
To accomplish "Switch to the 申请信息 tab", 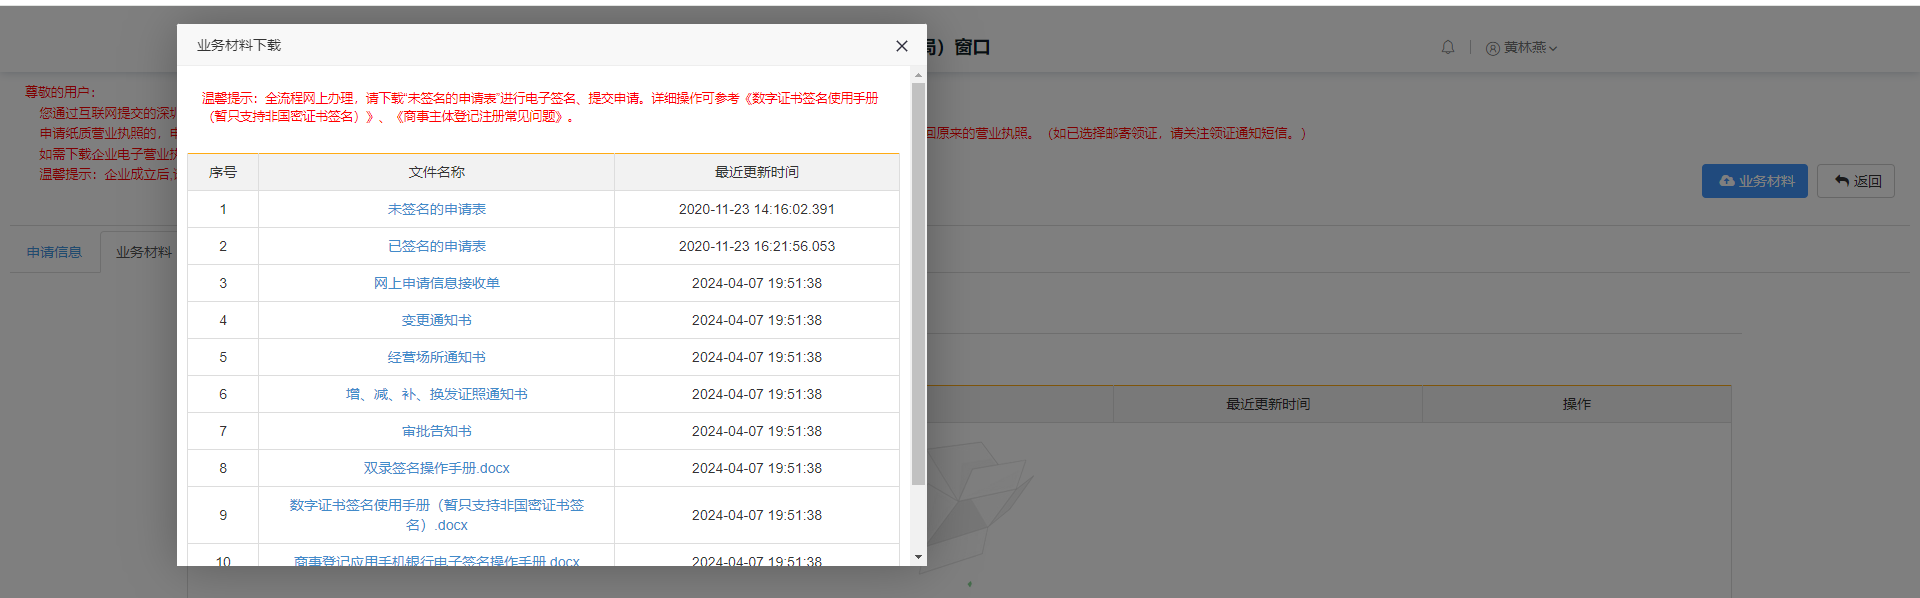I will [54, 252].
